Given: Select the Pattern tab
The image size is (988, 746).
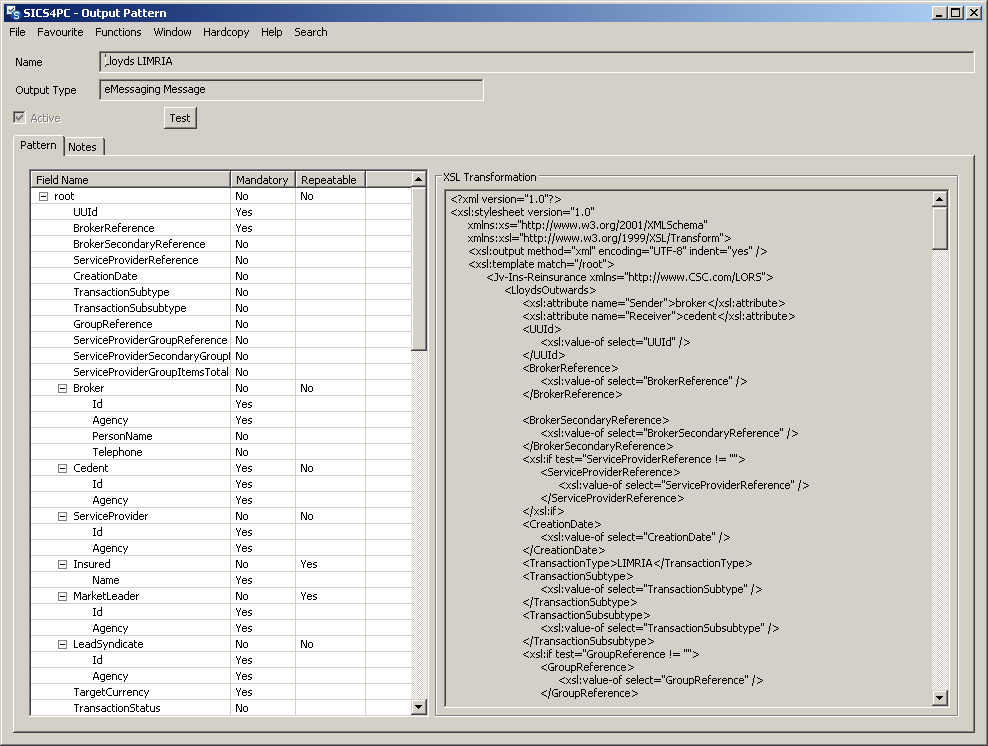Looking at the screenshot, I should click(x=39, y=146).
